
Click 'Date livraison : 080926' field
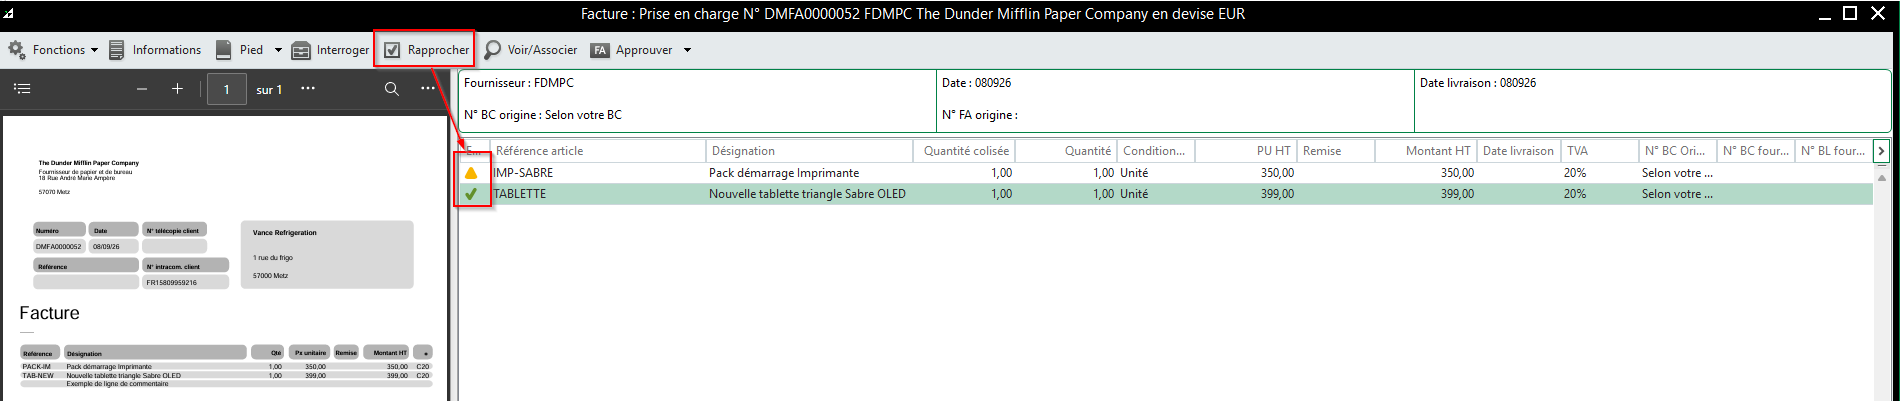1478,83
